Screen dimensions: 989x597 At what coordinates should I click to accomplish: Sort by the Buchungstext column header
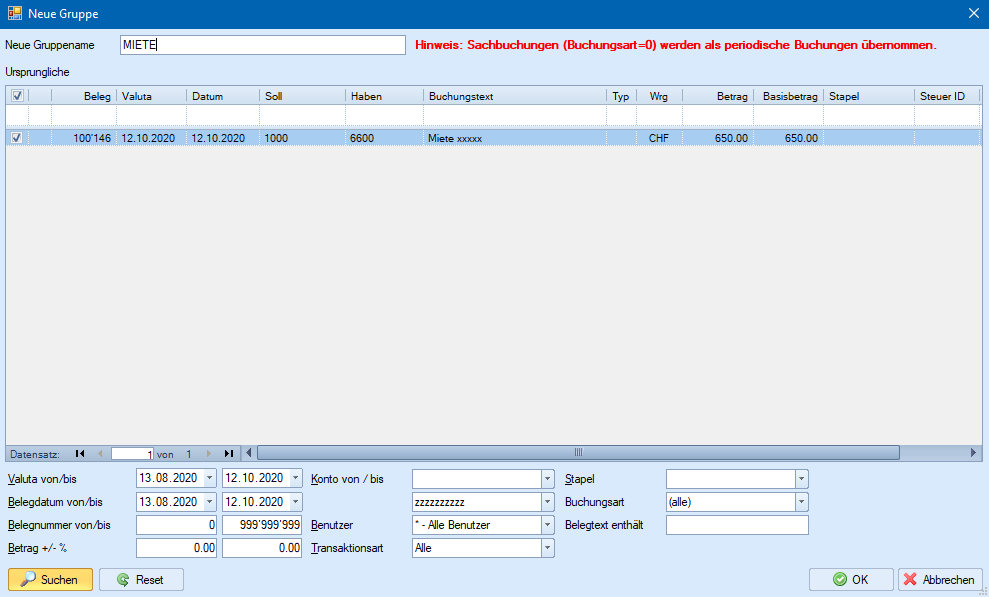514,96
